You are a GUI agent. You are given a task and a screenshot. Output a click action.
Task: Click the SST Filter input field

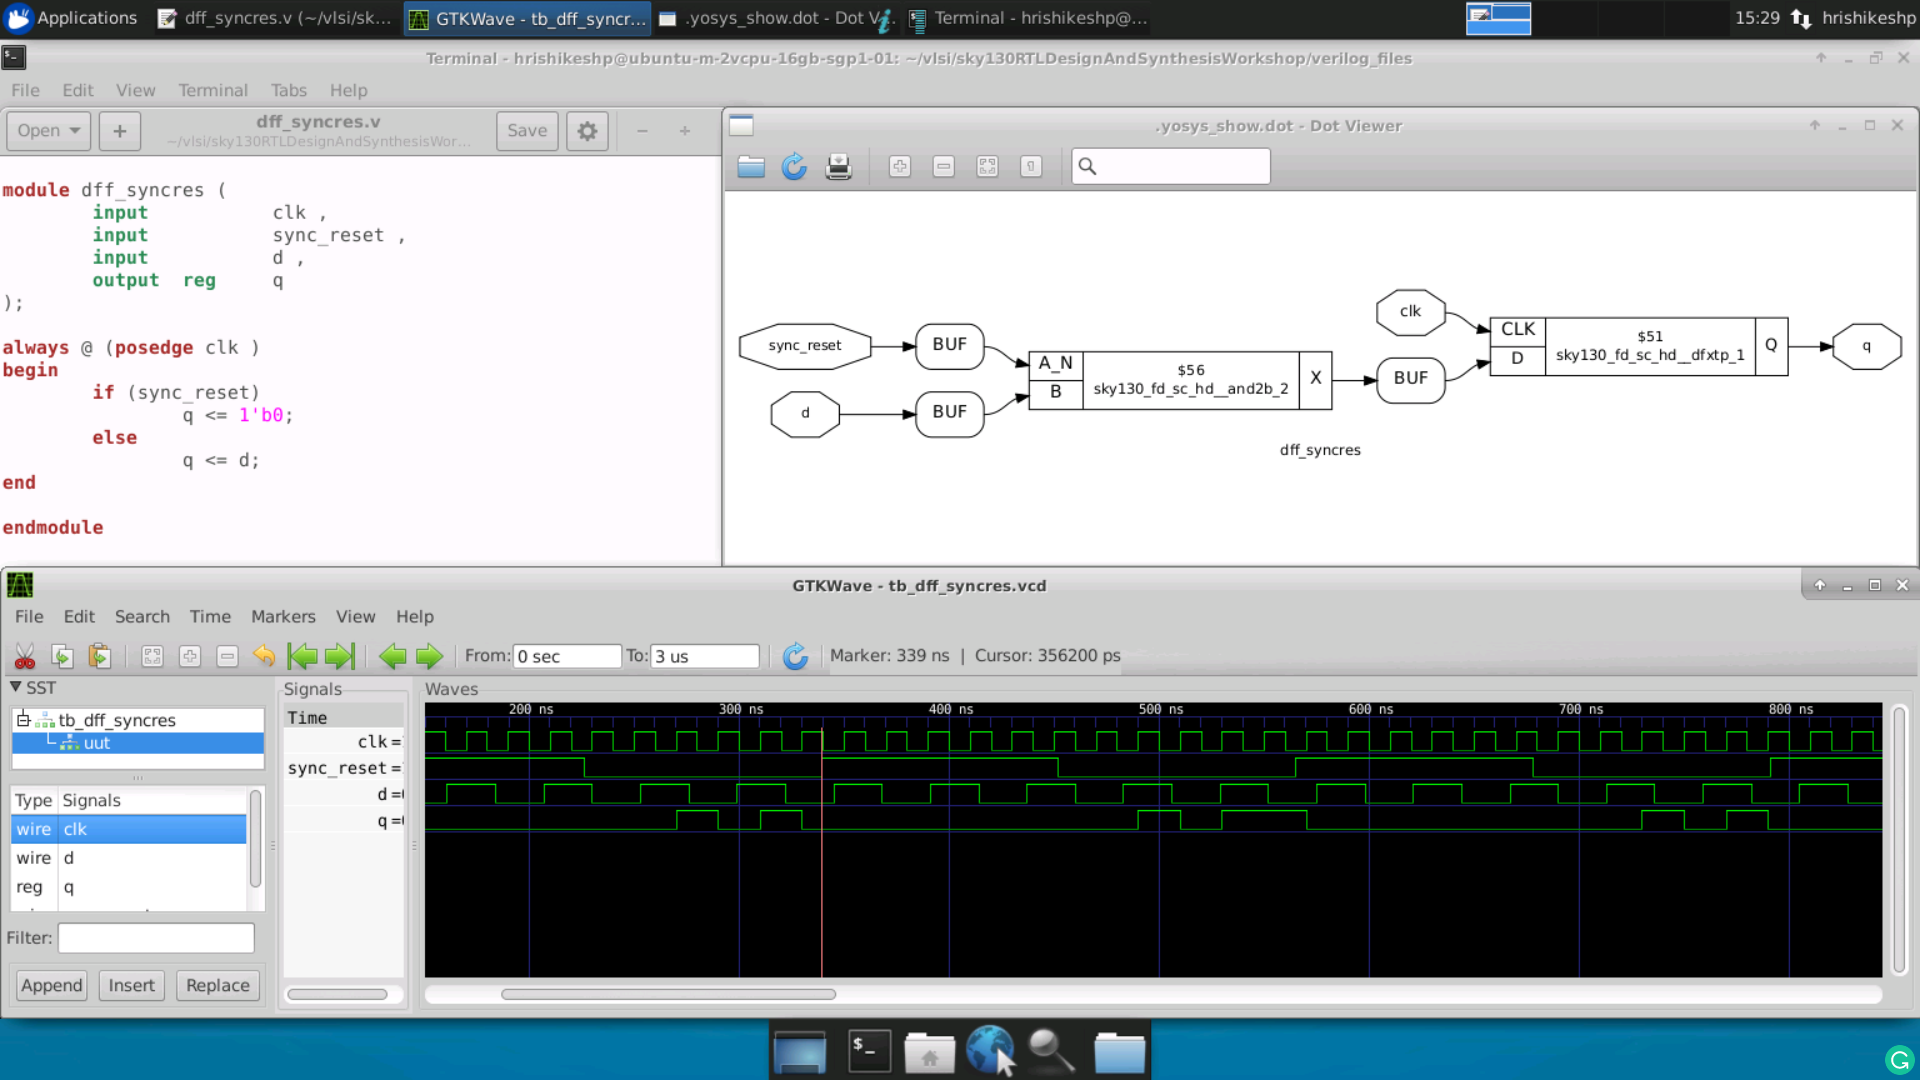(x=156, y=938)
